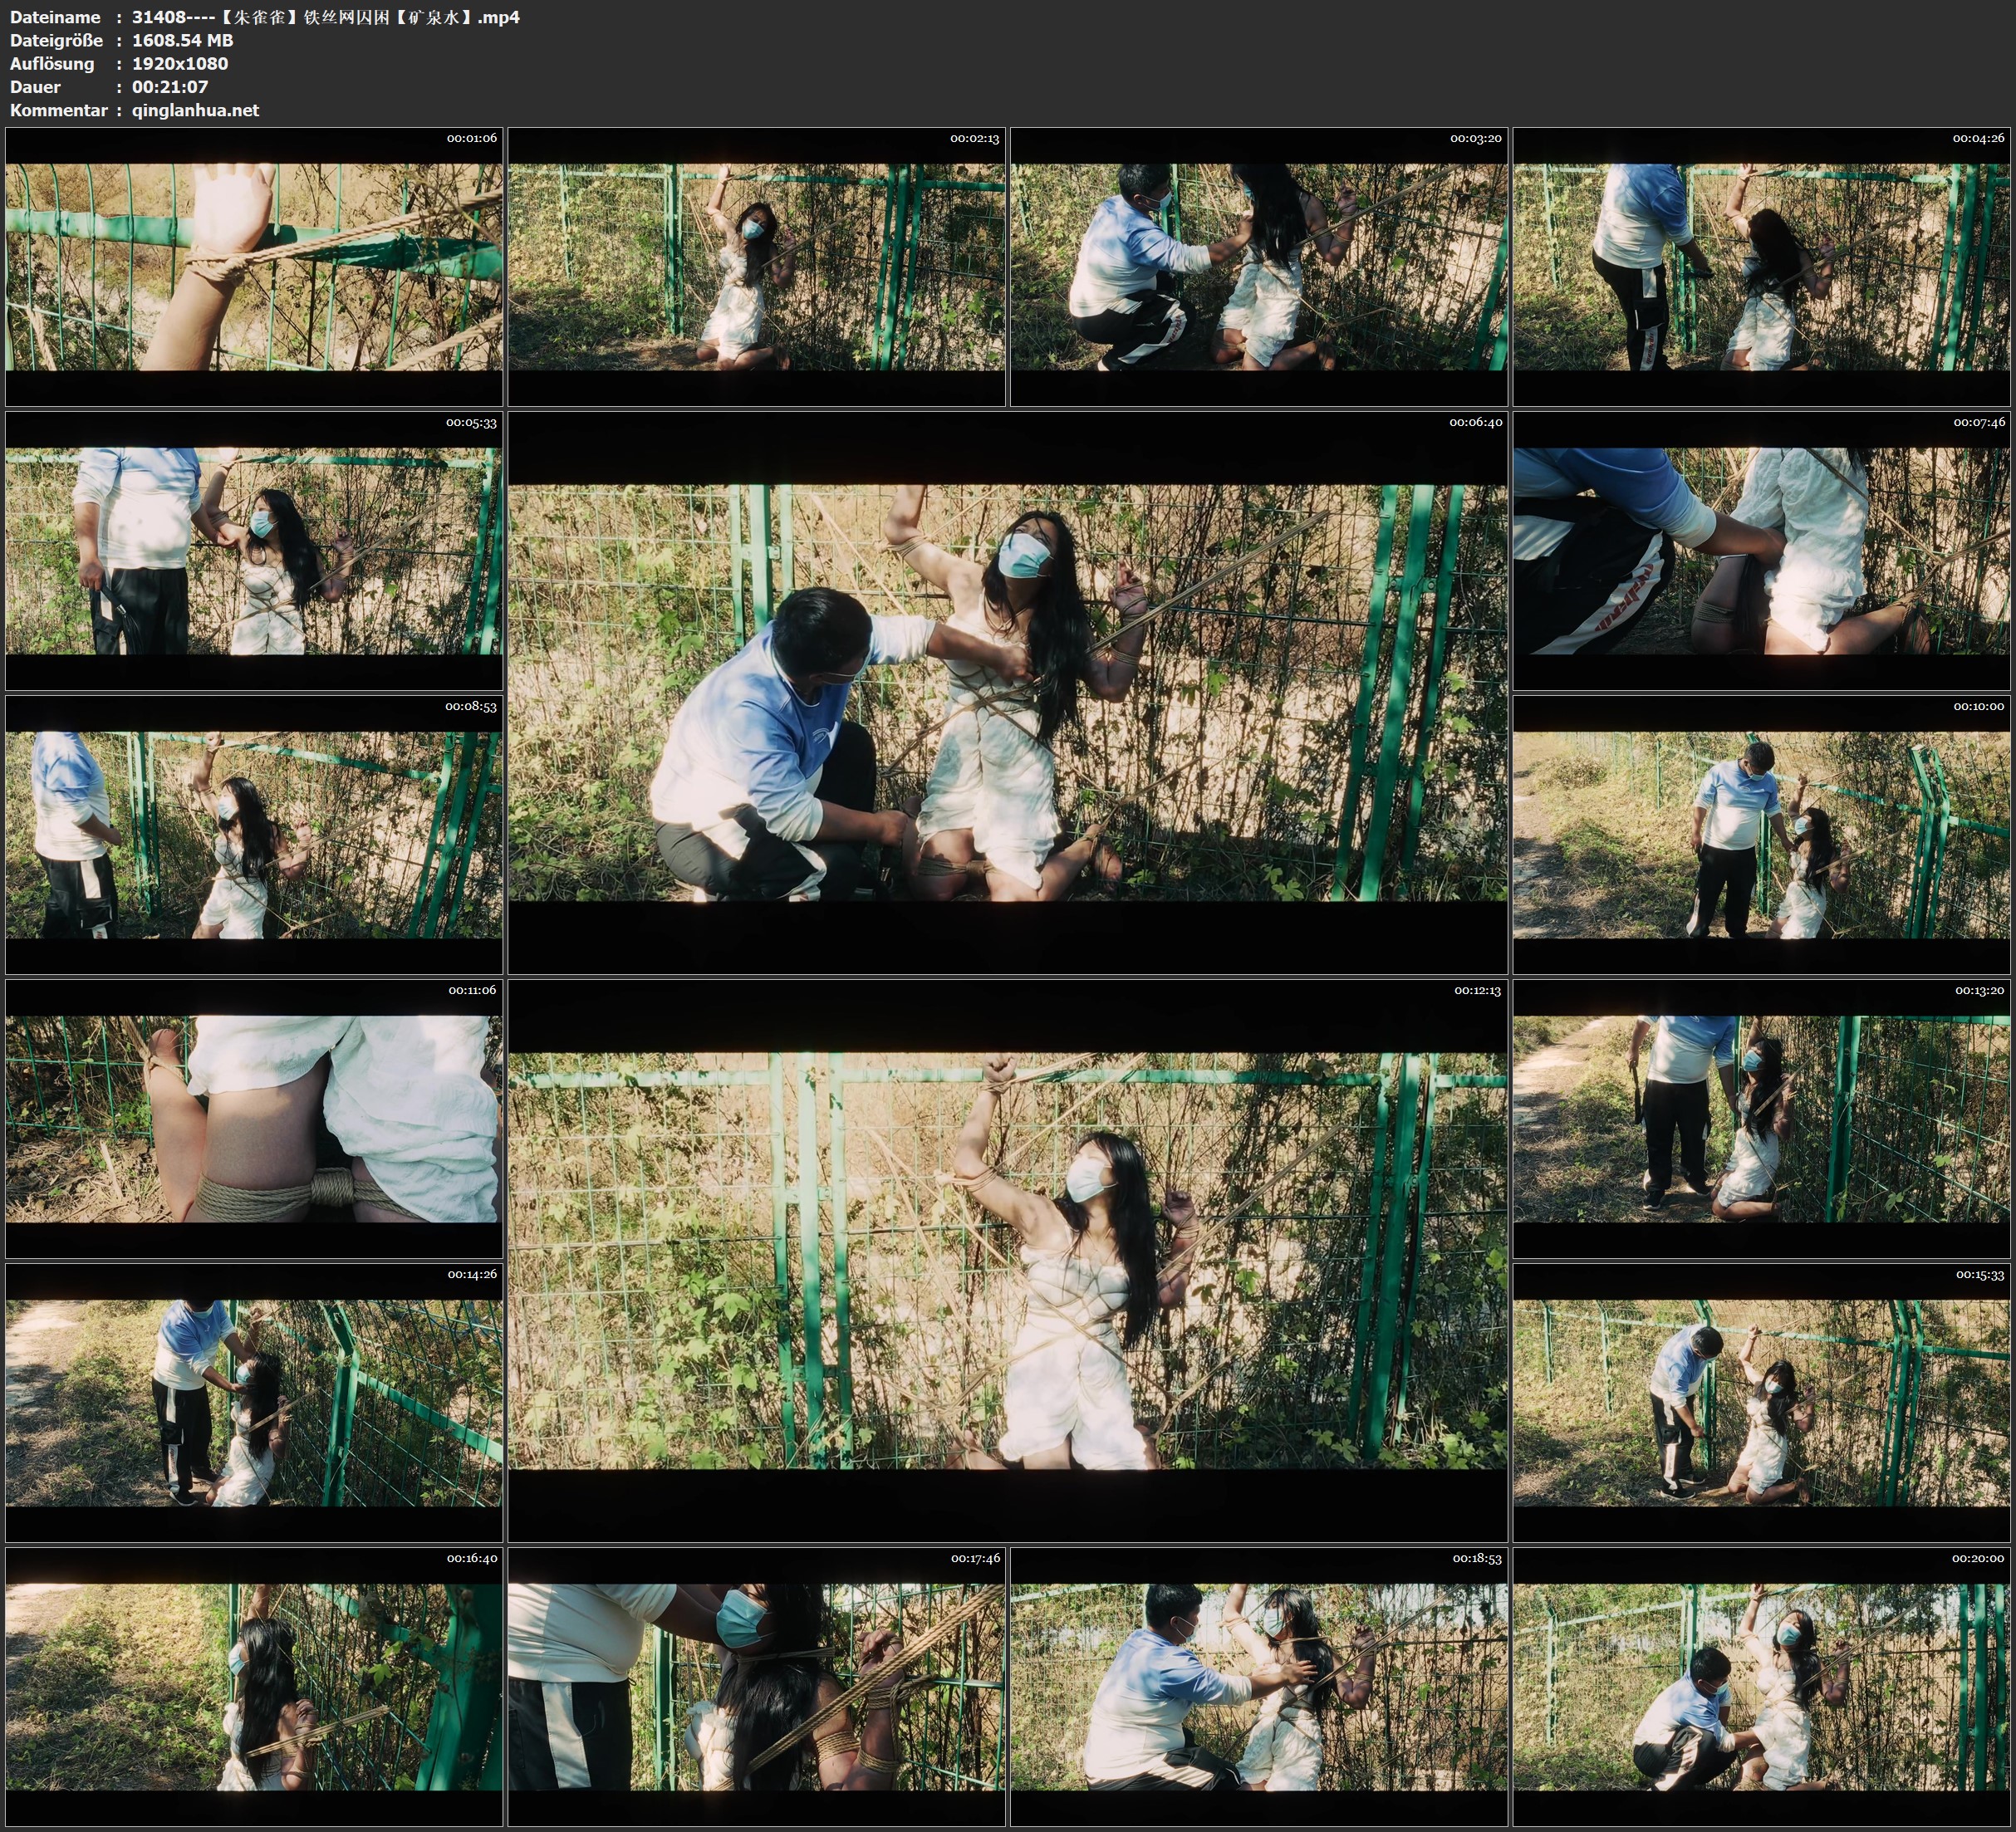Screen dimensions: 2016x1832
Task: Open the thumbnail stamped 00:15:33
Action: pyautogui.click(x=1762, y=1403)
